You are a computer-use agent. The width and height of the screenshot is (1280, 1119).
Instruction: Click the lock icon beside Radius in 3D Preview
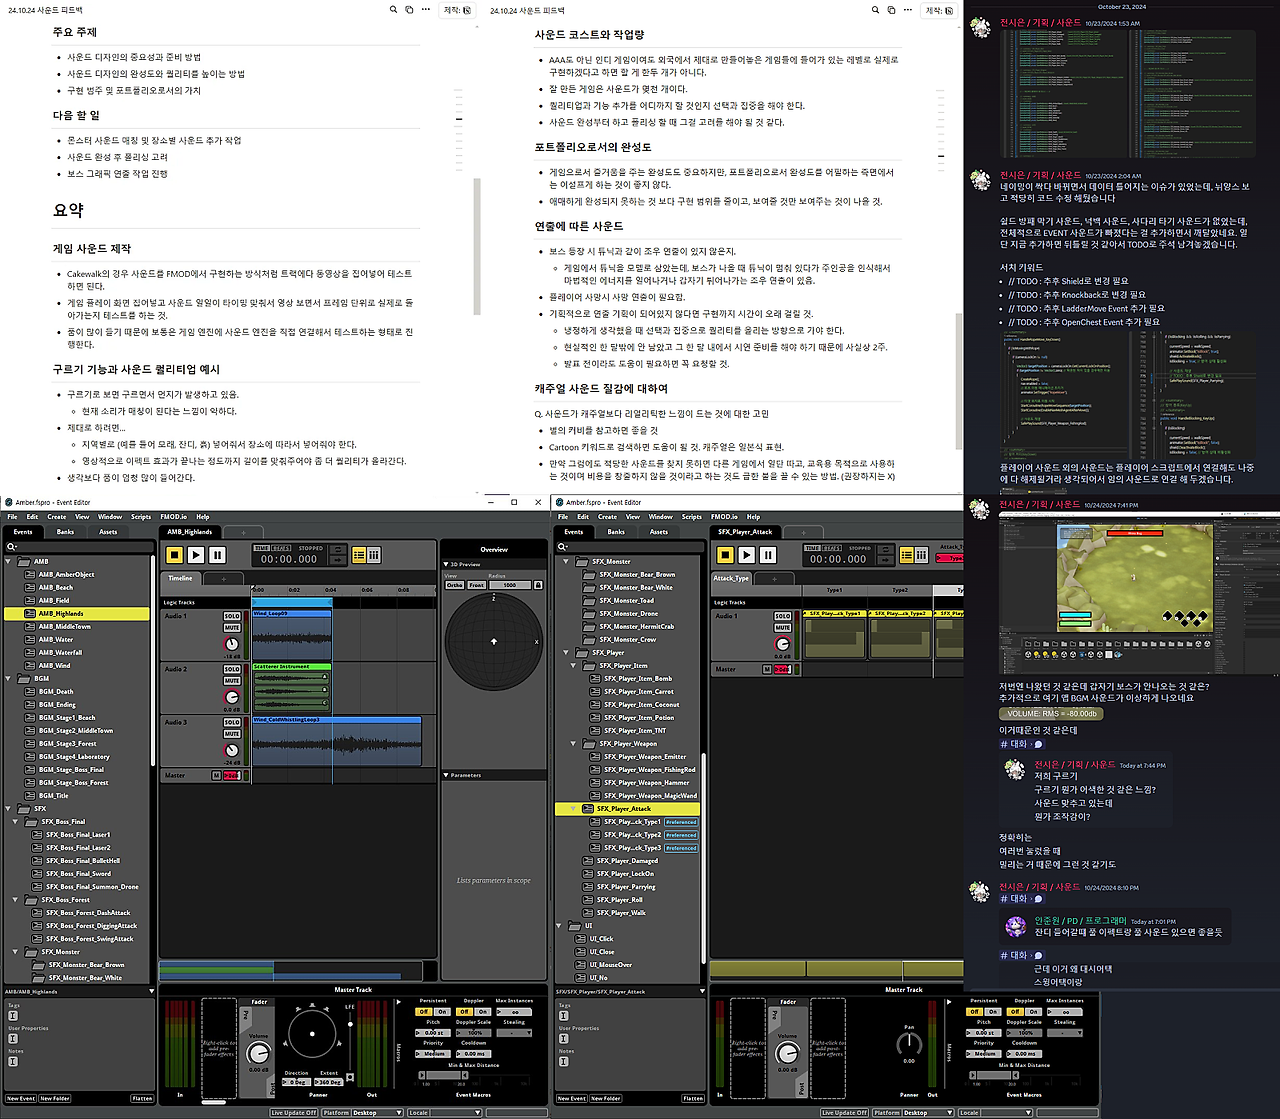[x=538, y=585]
